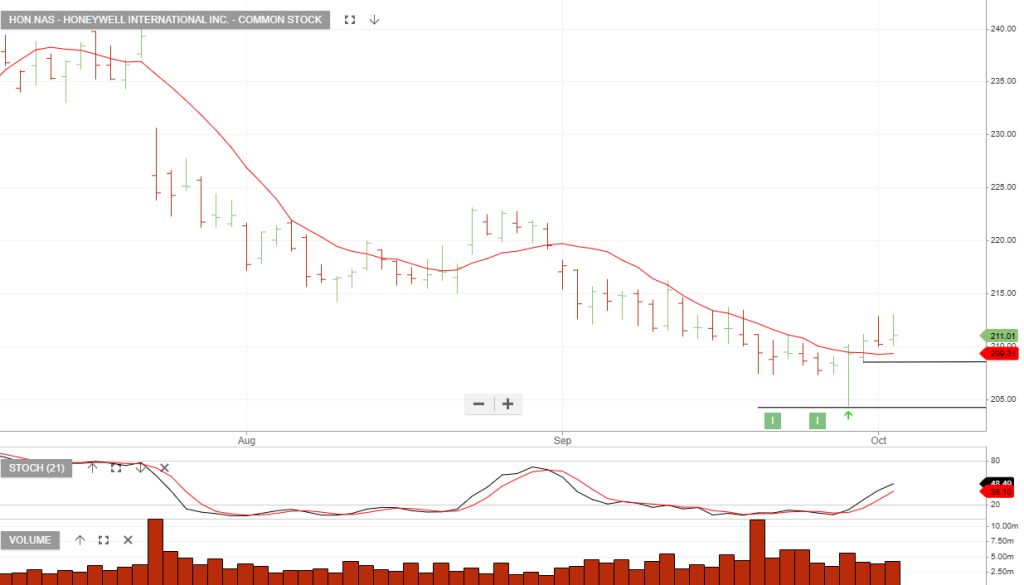Maximize the STOCH (21) panel
The height and width of the screenshot is (585, 1024).
click(116, 468)
